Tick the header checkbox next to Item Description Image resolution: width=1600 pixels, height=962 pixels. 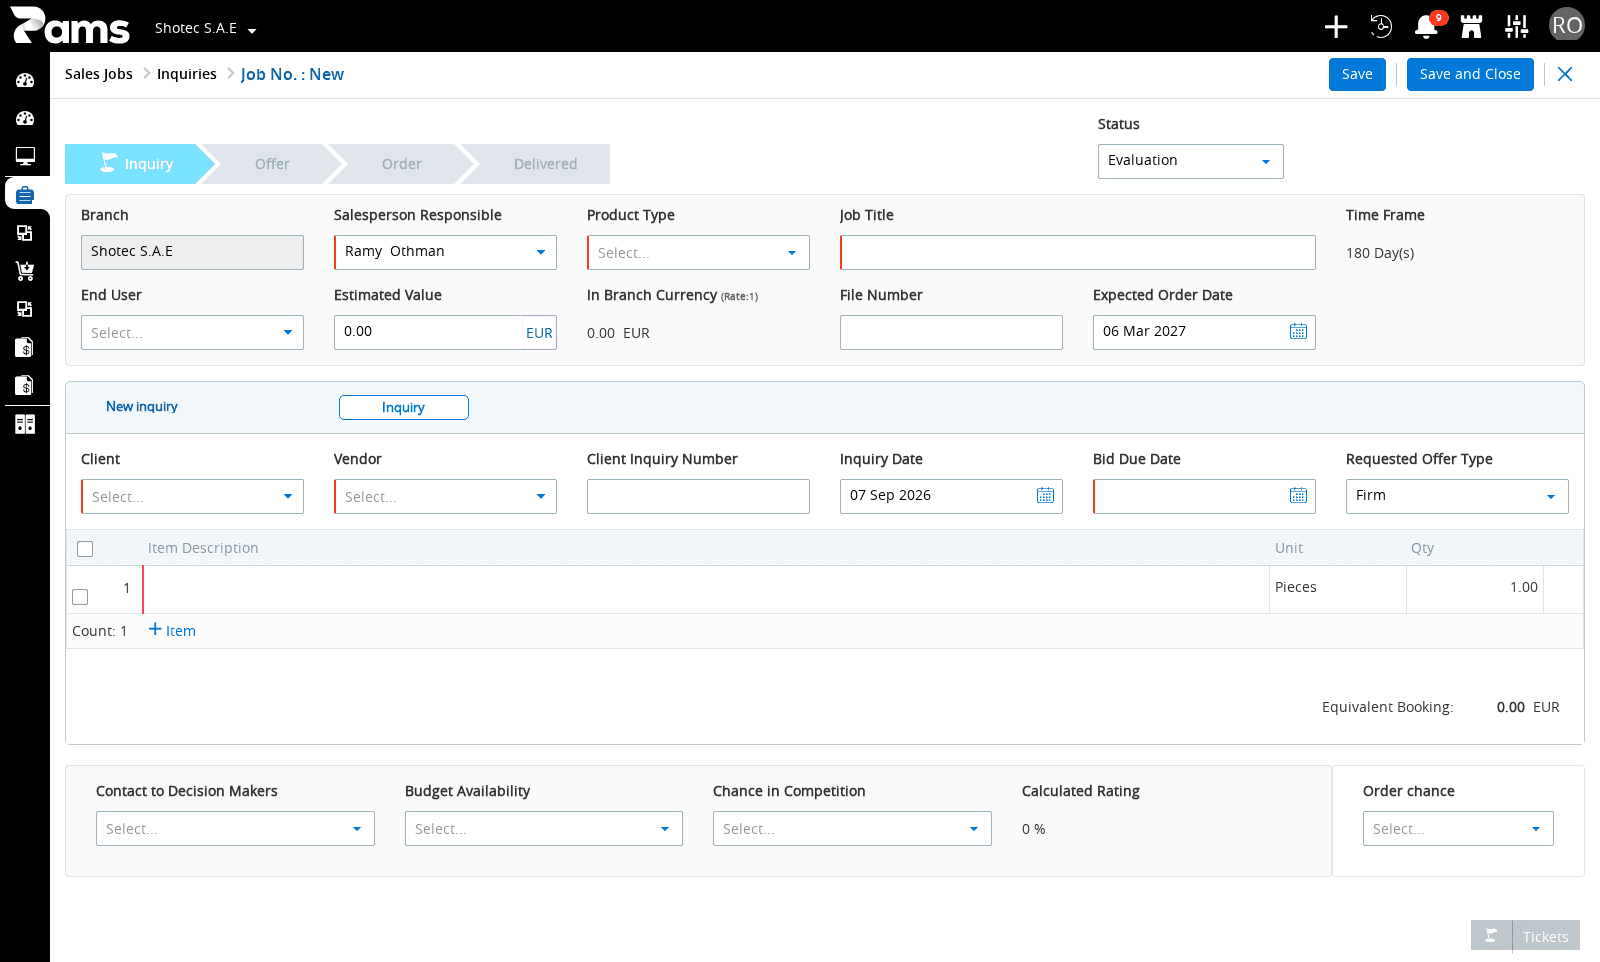[x=85, y=549]
